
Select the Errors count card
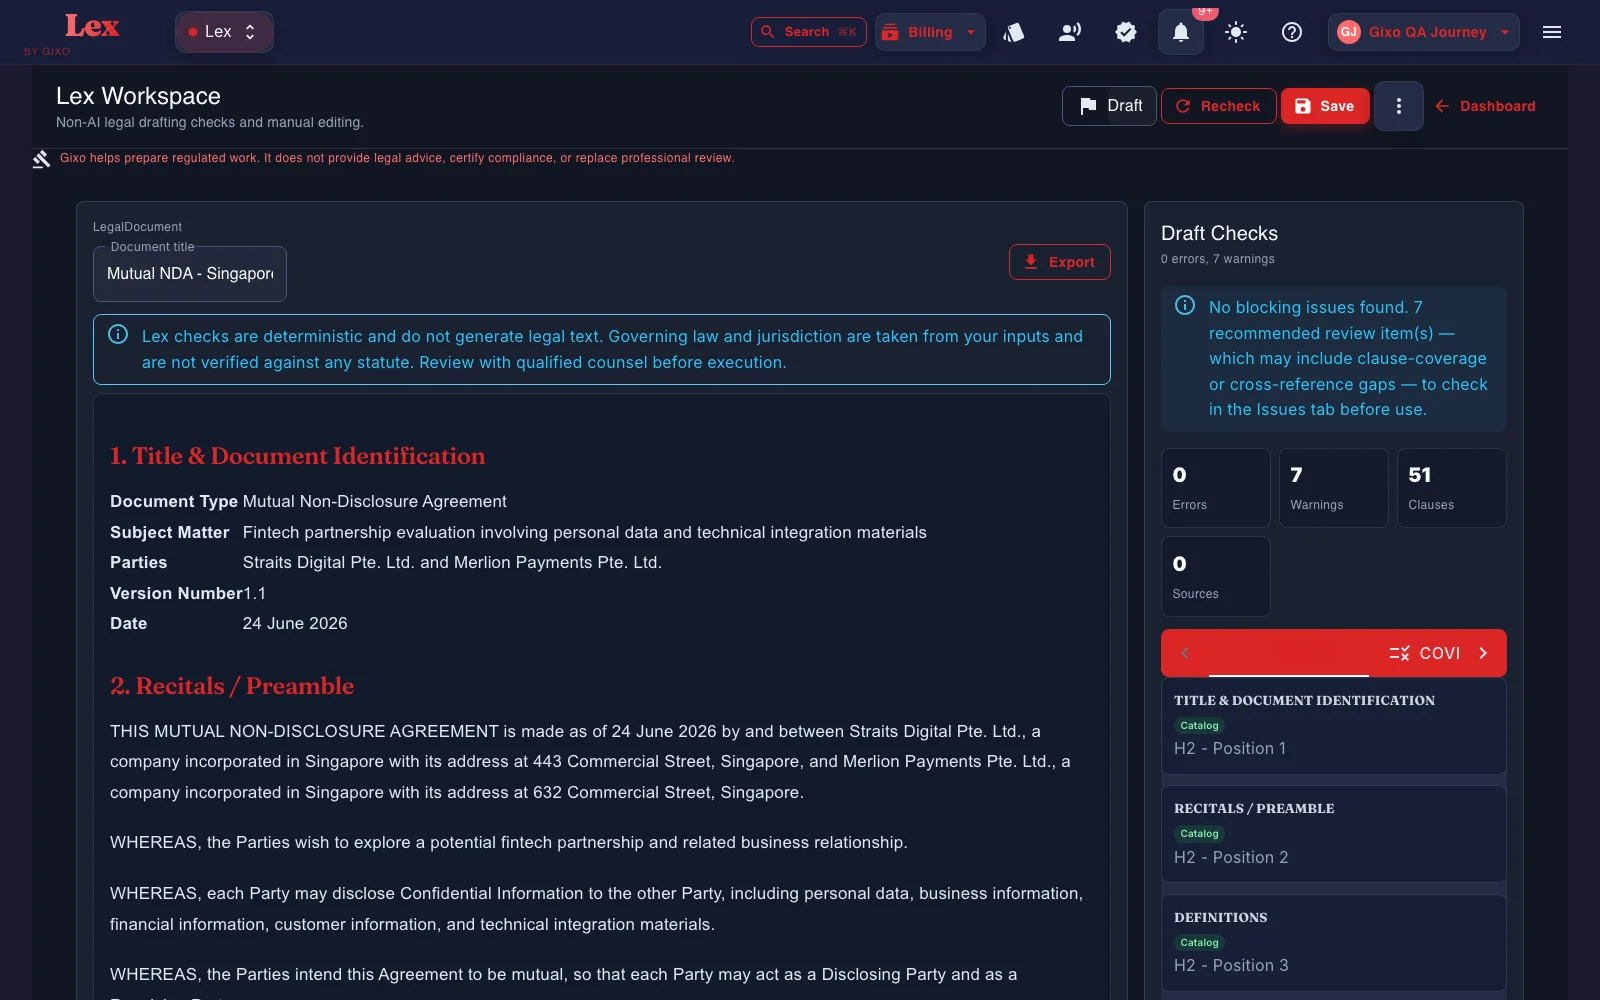tap(1216, 488)
